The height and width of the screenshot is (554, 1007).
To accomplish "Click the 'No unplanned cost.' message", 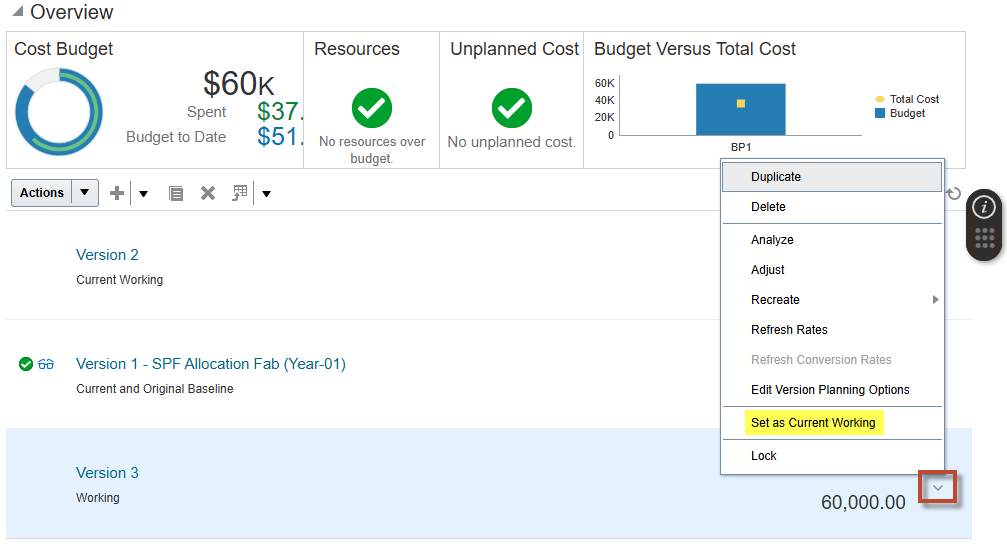I will [511, 142].
